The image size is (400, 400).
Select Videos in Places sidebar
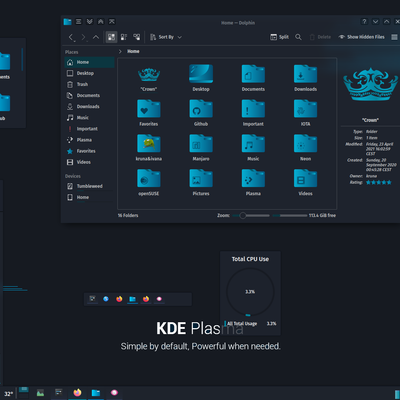click(x=89, y=162)
